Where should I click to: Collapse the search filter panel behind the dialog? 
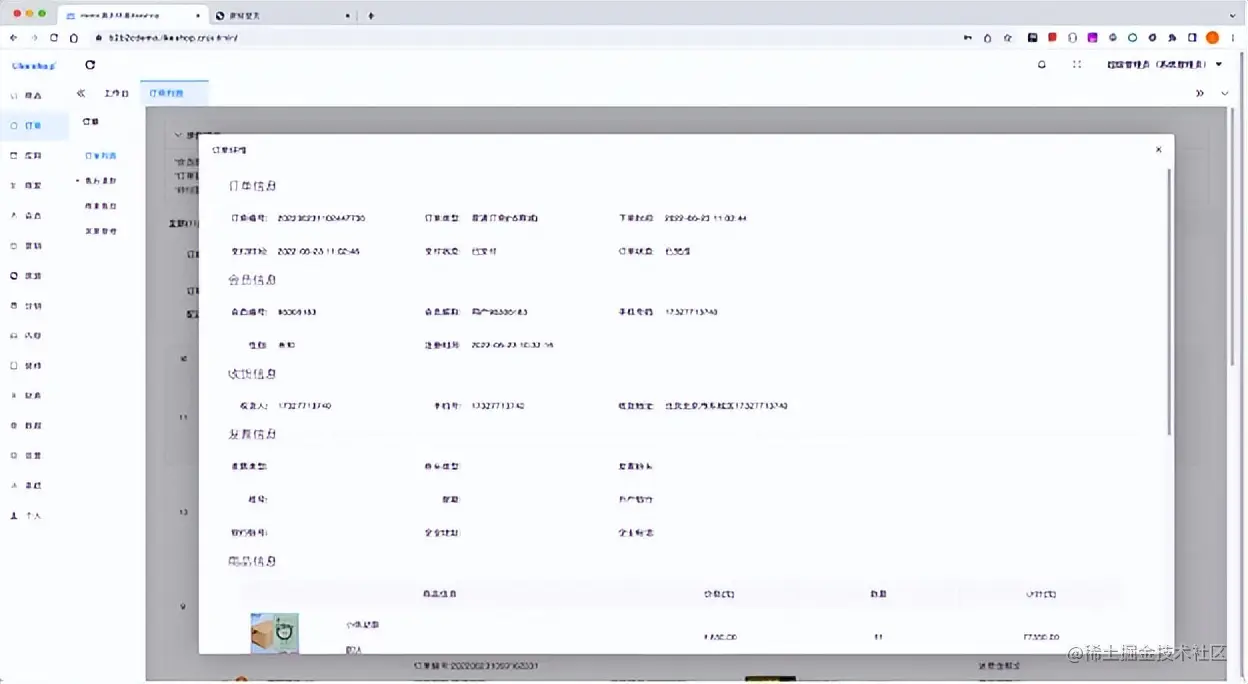pyautogui.click(x=178, y=134)
